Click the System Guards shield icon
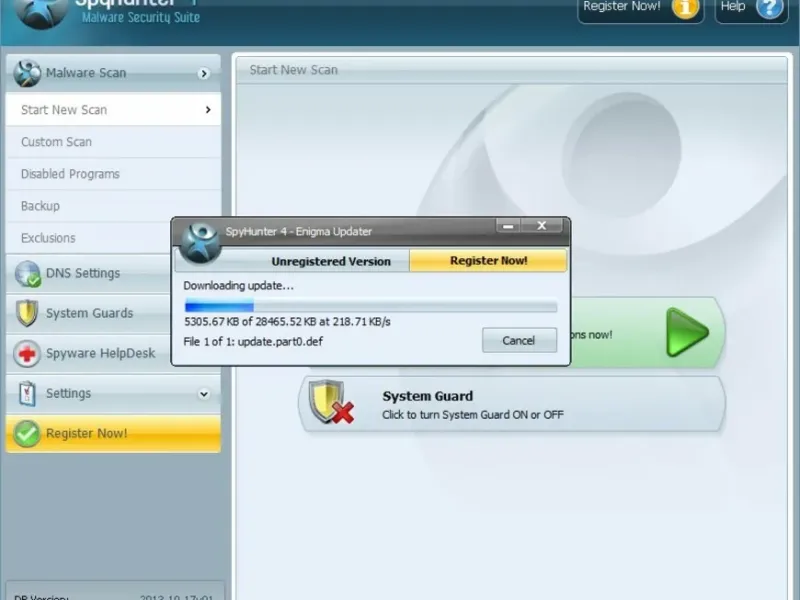 tap(27, 313)
